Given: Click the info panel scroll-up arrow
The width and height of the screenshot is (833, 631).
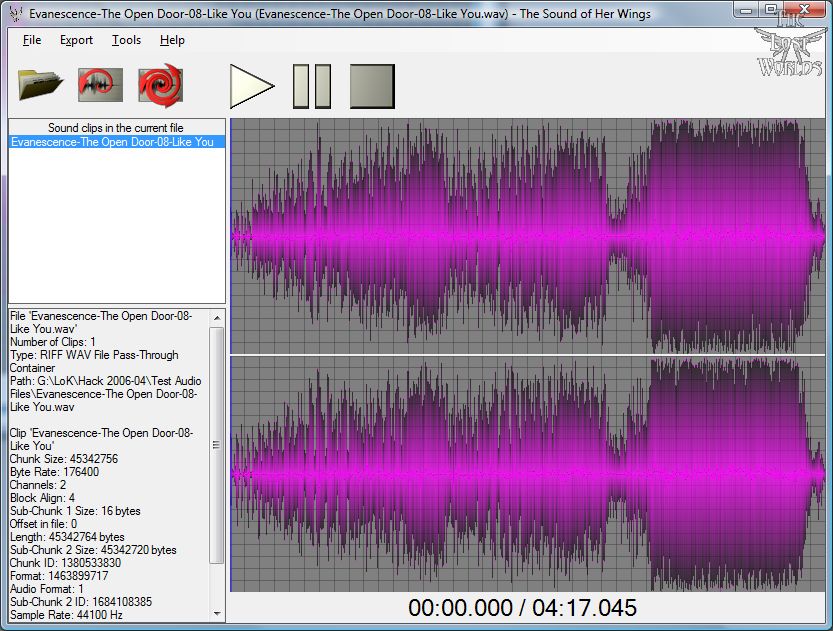Looking at the screenshot, I should (x=217, y=318).
